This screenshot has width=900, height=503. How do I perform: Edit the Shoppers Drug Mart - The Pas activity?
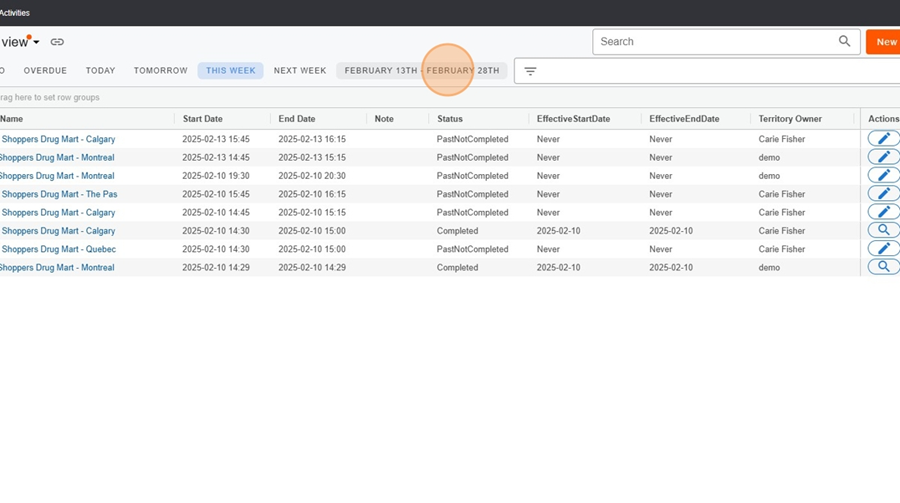point(883,194)
